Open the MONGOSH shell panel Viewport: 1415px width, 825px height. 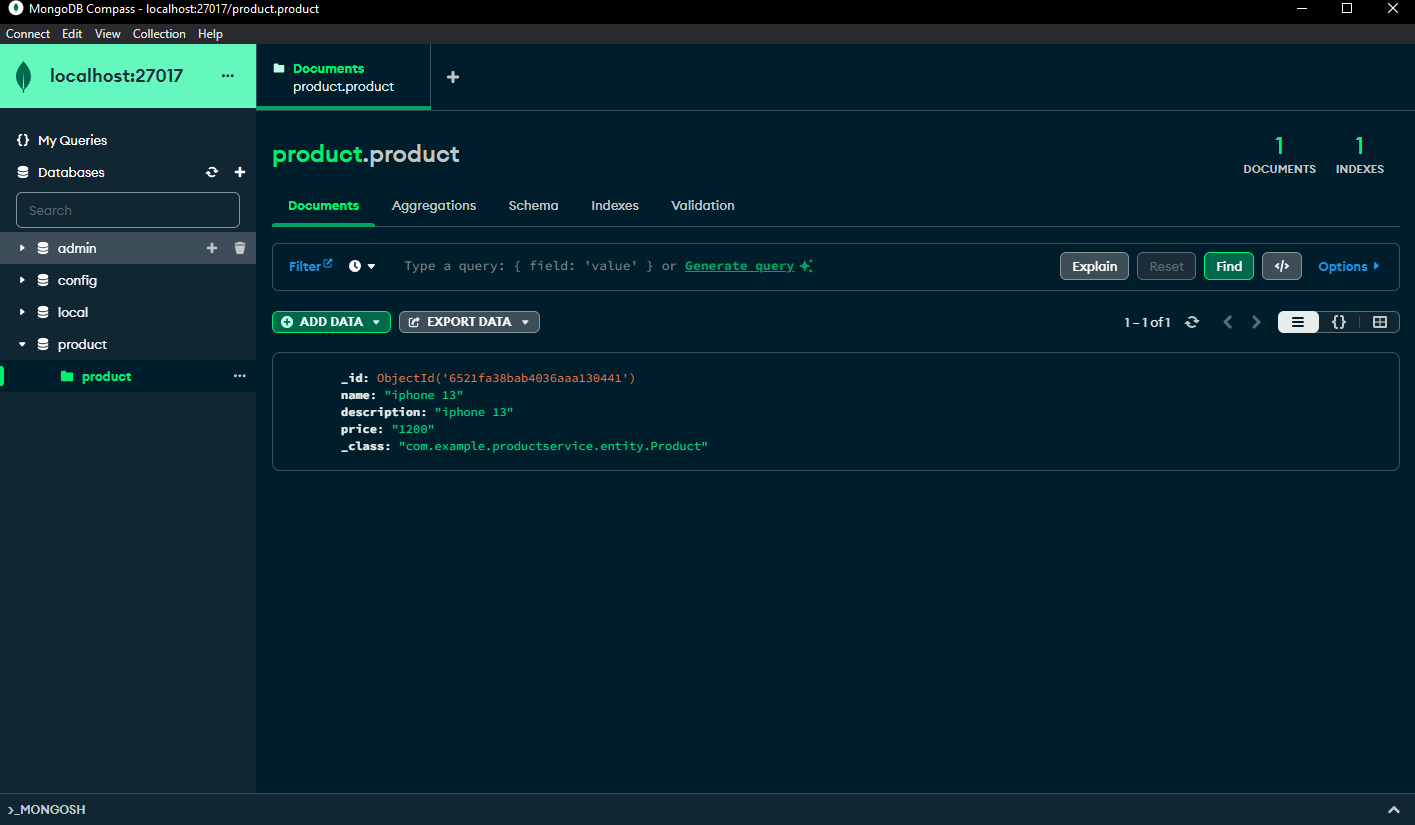(46, 810)
